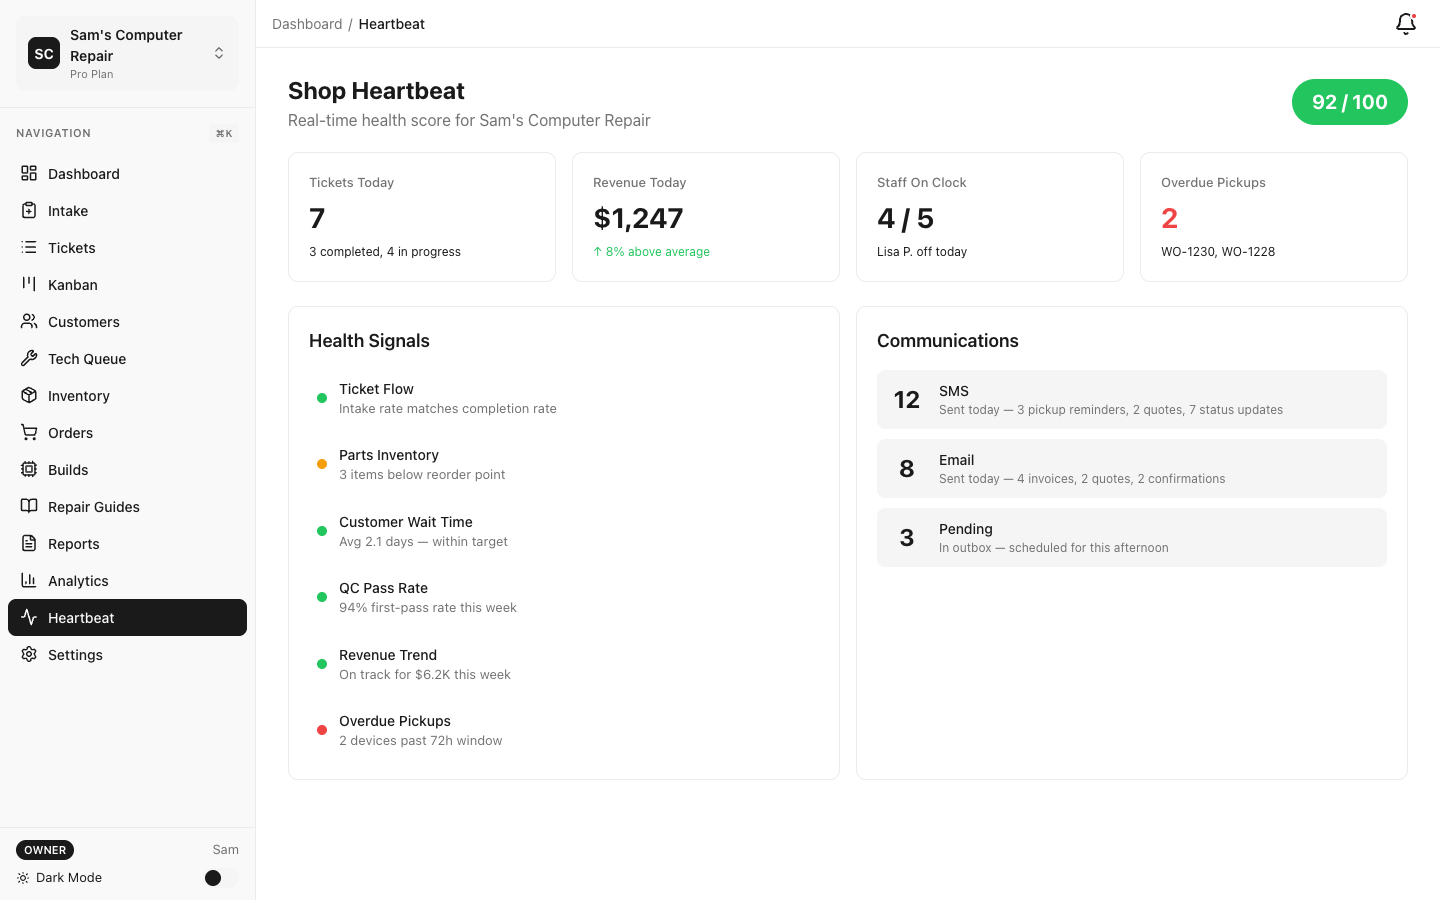Viewport: 1440px width, 900px height.
Task: Click the red Overdue Pickups status dot
Action: point(321,730)
